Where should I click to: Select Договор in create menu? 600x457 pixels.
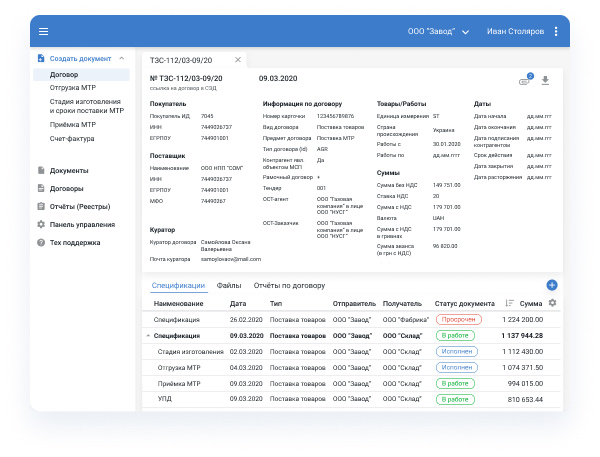pos(82,75)
